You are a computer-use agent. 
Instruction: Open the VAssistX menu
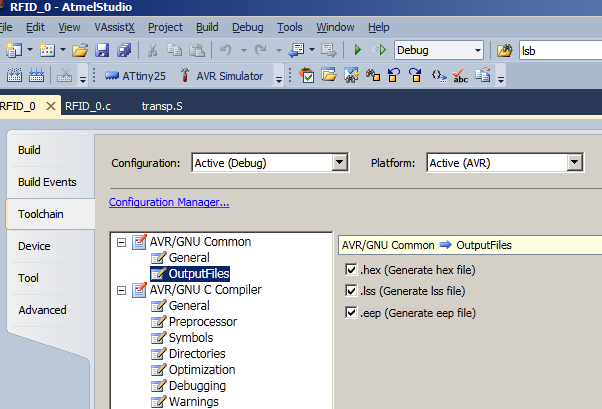click(114, 27)
